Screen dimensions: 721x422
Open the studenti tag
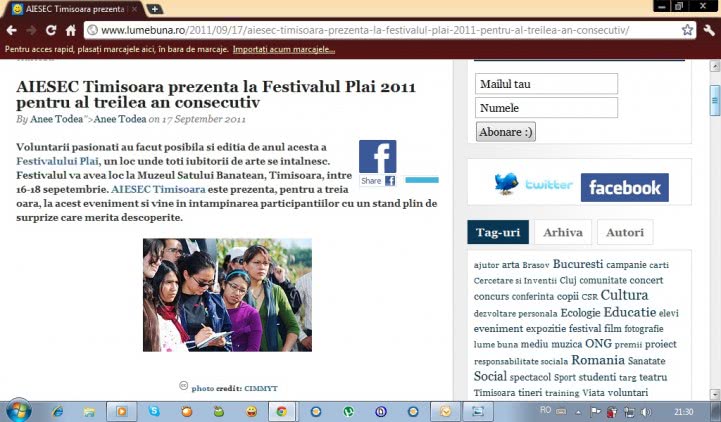(x=597, y=377)
